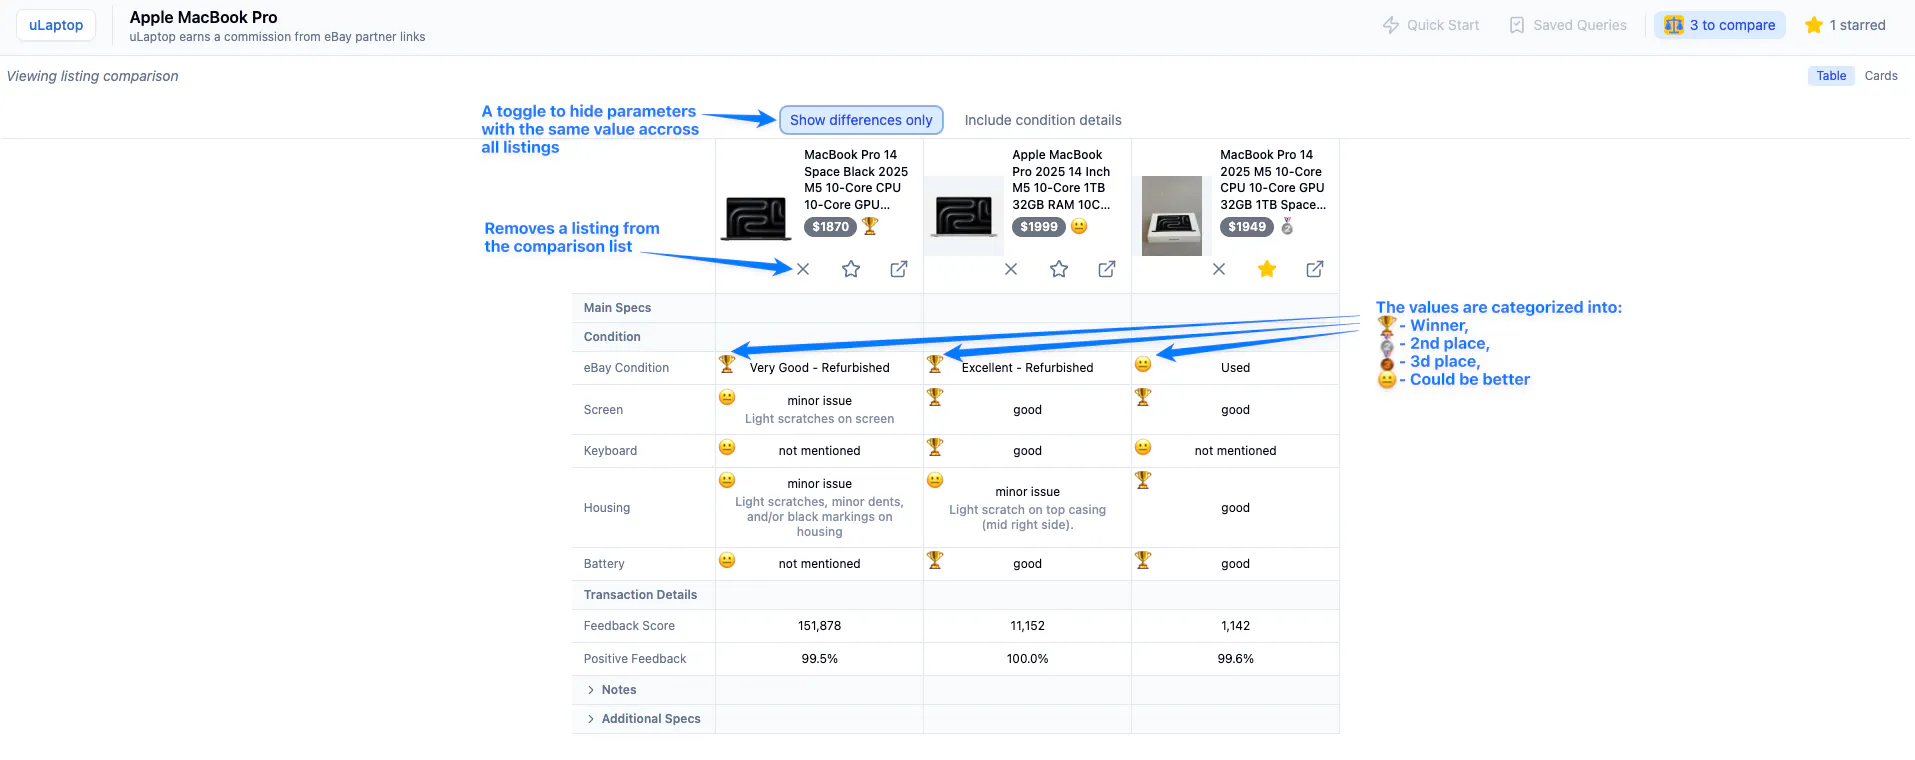Select the Transaction Details section header
1915x760 pixels.
(x=640, y=595)
